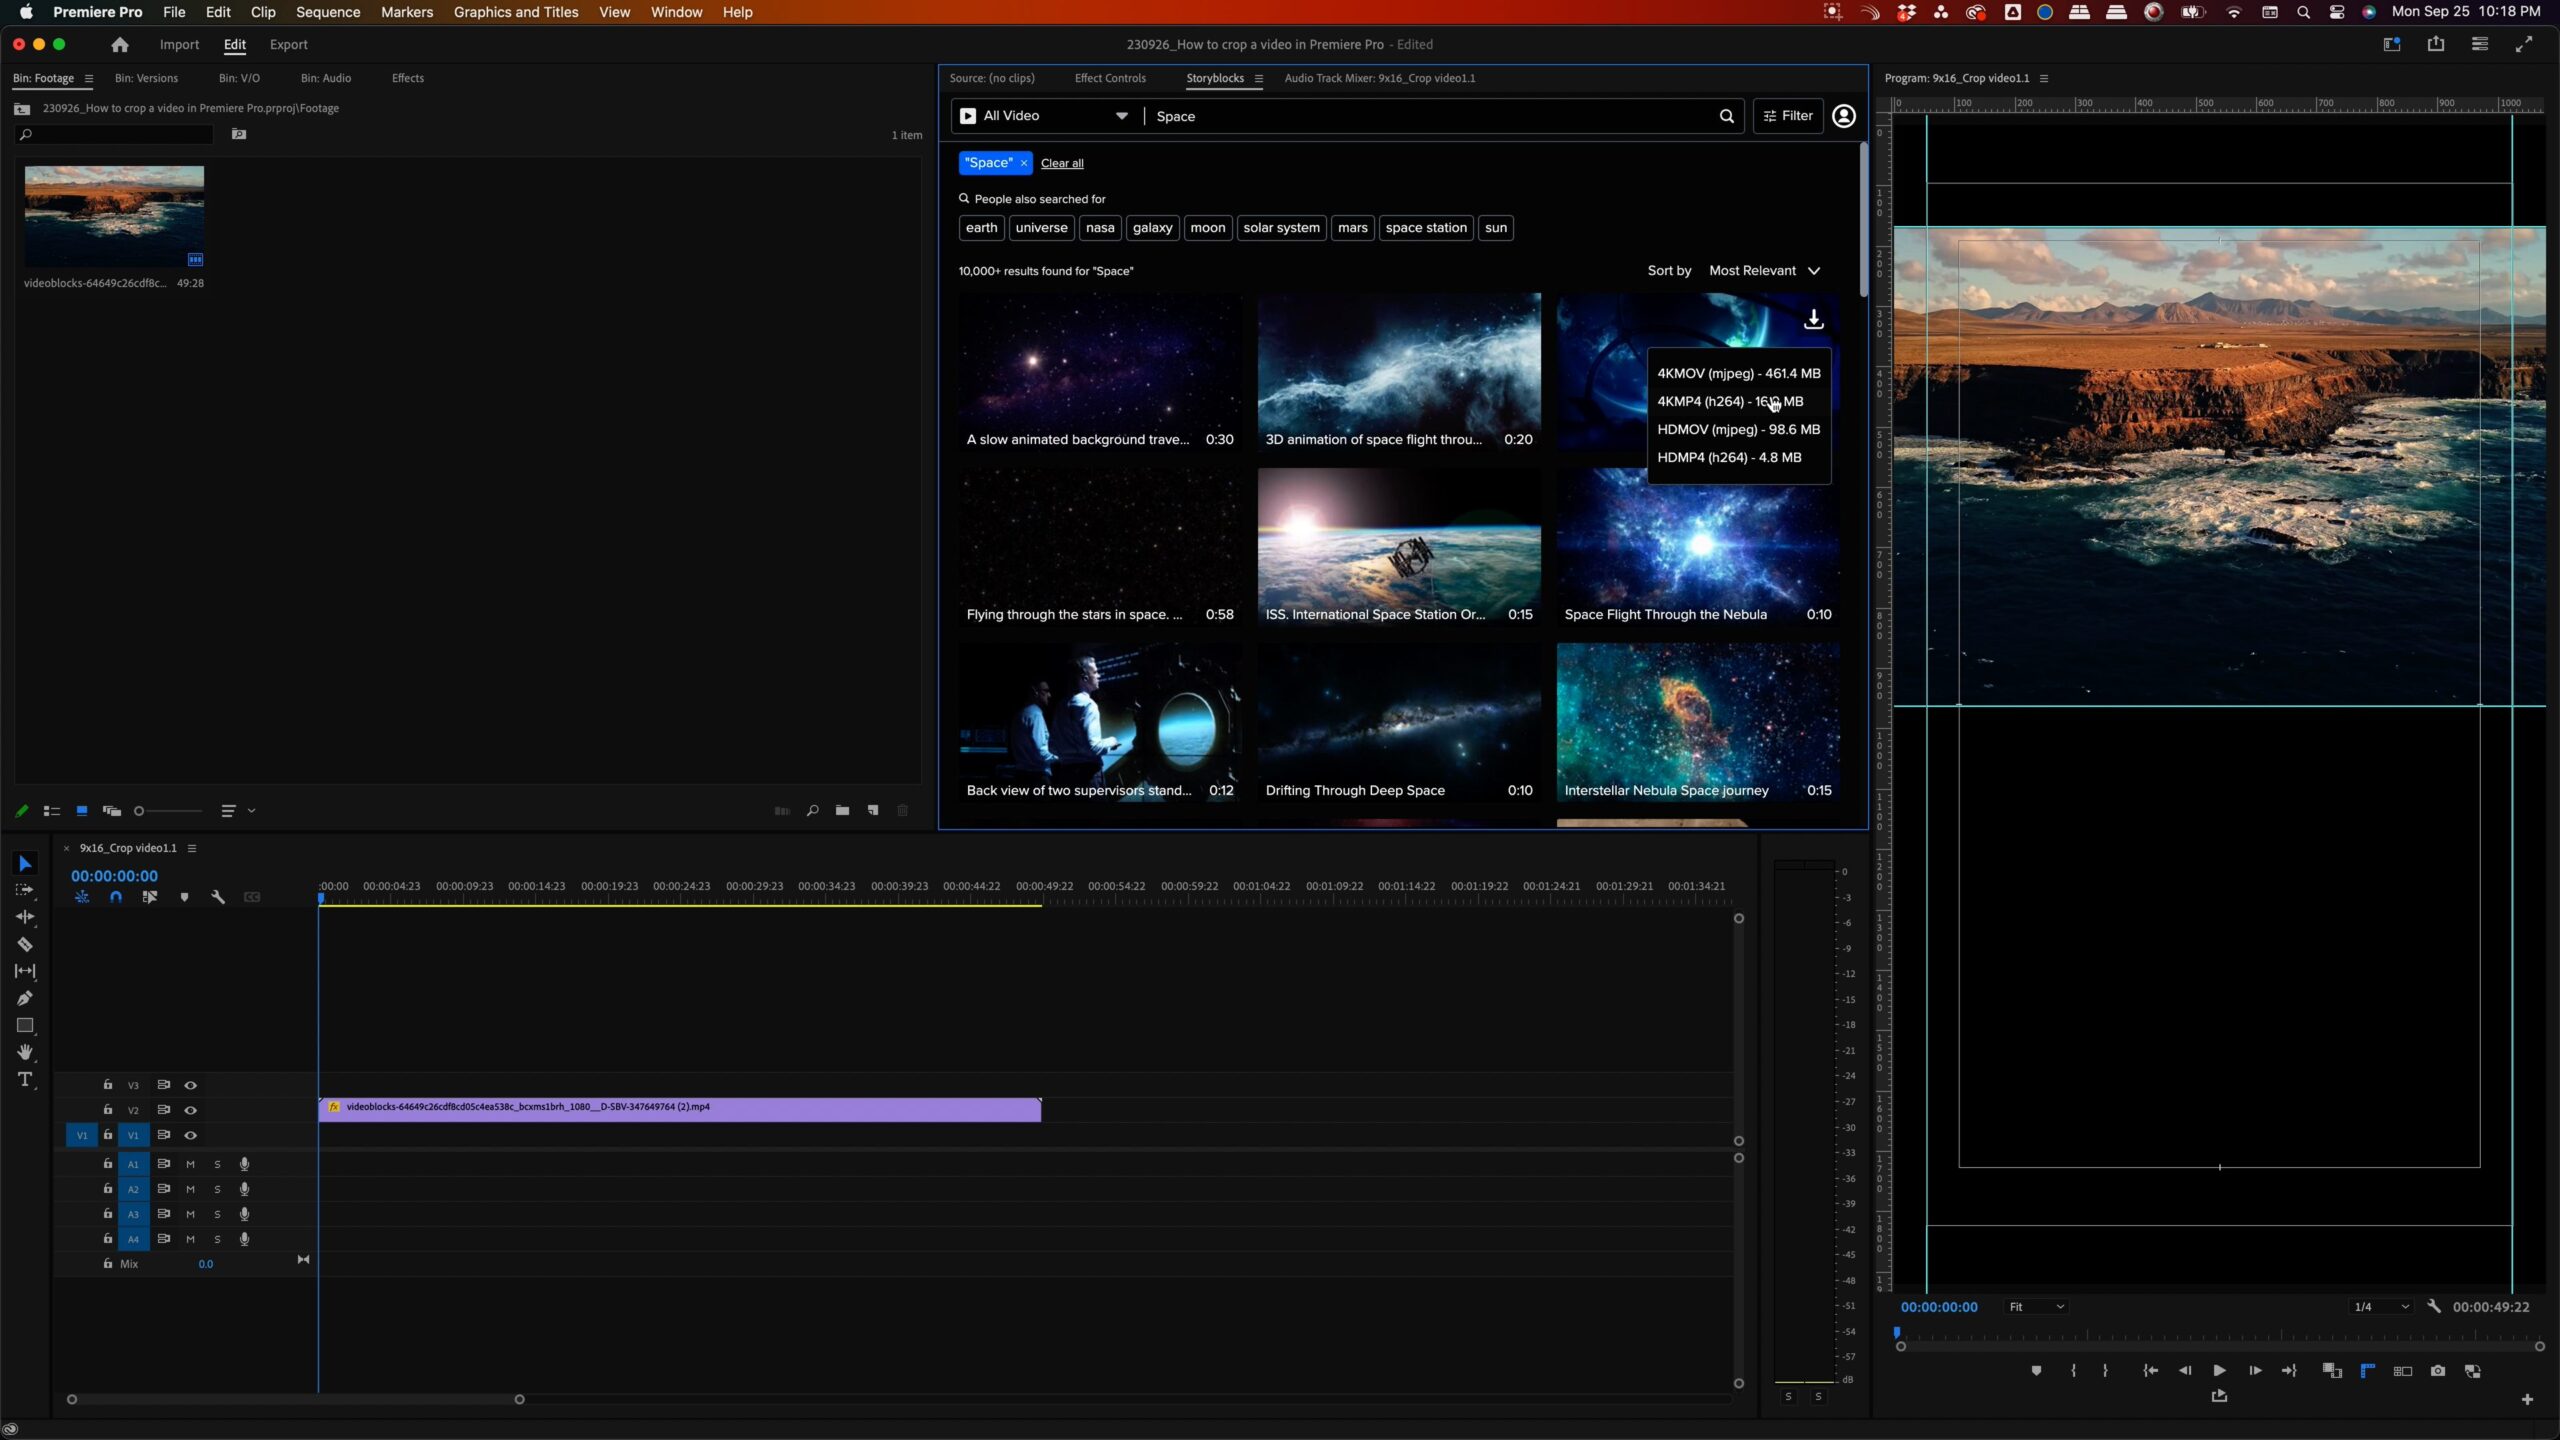Click the Effects panel icon in bin
Viewport: 2560px width, 1440px height.
408,77
